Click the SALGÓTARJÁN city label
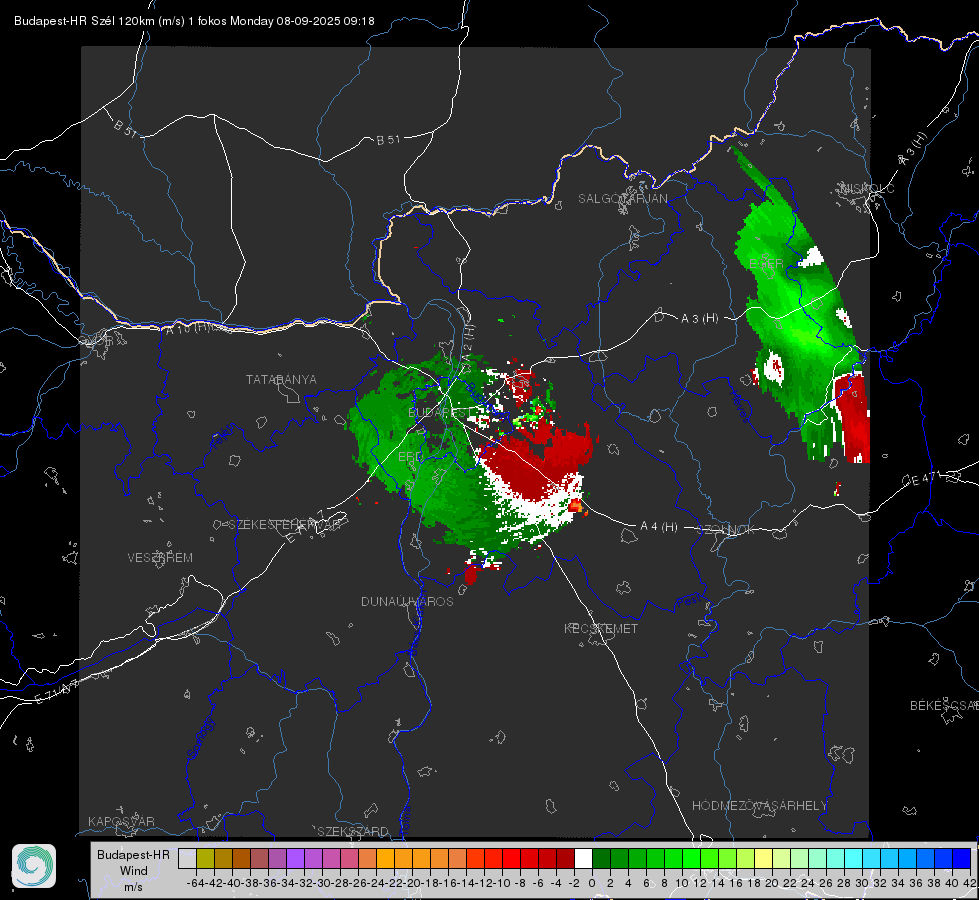 (x=622, y=199)
